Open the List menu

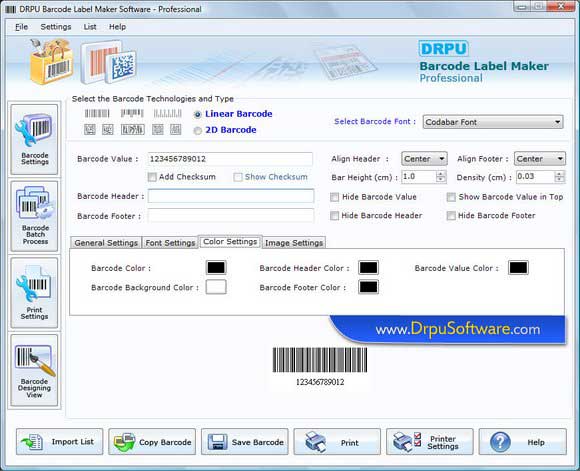coord(90,27)
